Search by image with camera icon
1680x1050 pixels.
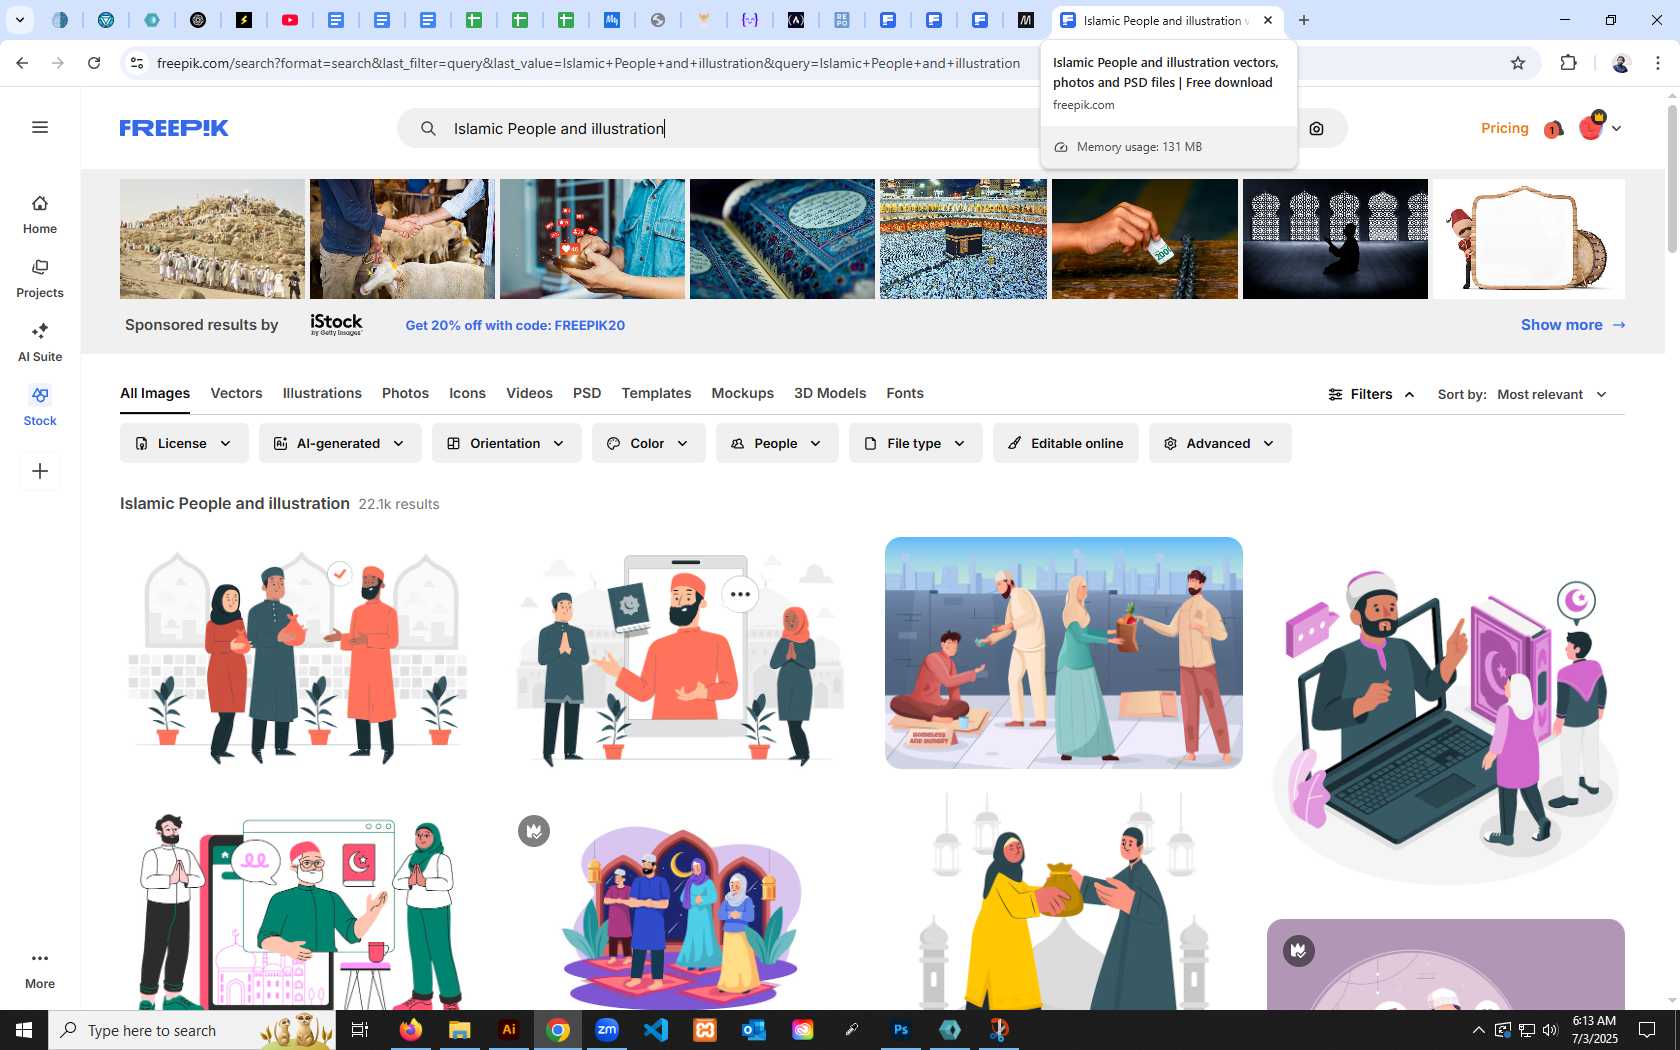coord(1316,128)
